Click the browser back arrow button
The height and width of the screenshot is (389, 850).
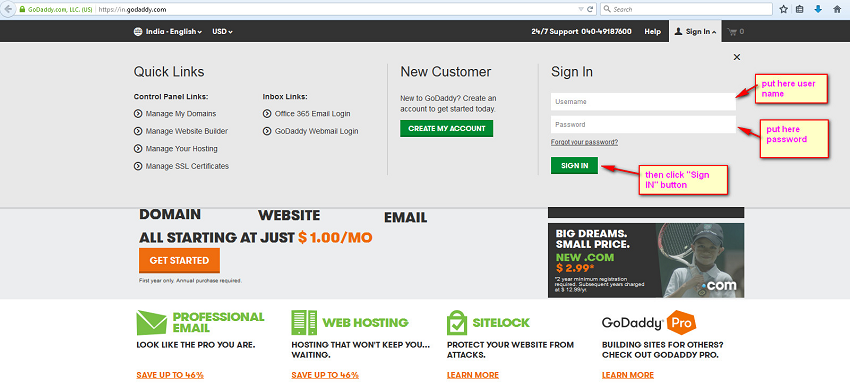8,9
